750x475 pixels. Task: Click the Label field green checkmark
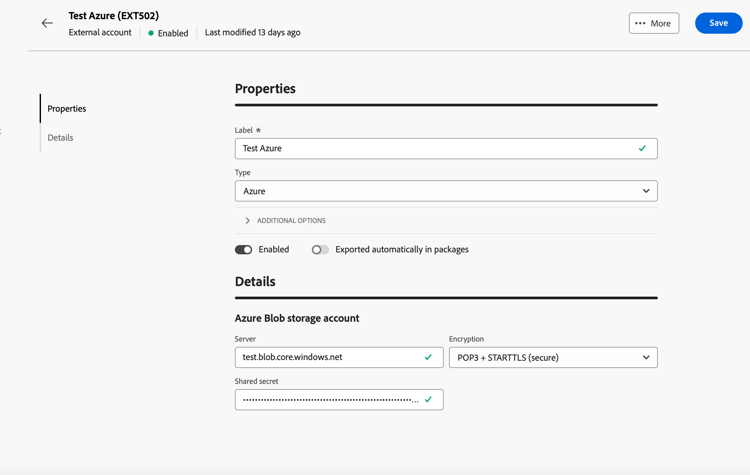(642, 149)
